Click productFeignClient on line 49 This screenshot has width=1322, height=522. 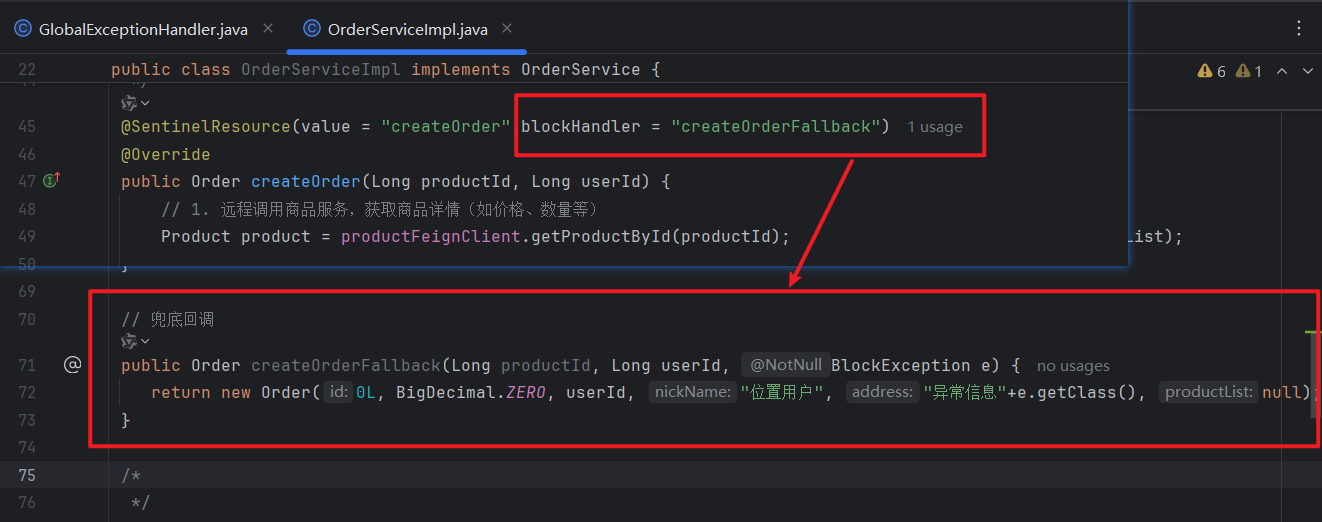[x=431, y=237]
